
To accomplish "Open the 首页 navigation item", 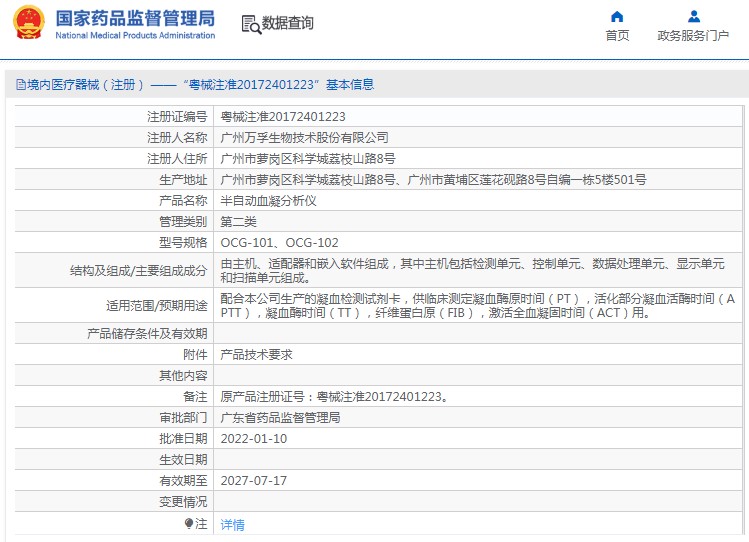I will click(x=617, y=36).
